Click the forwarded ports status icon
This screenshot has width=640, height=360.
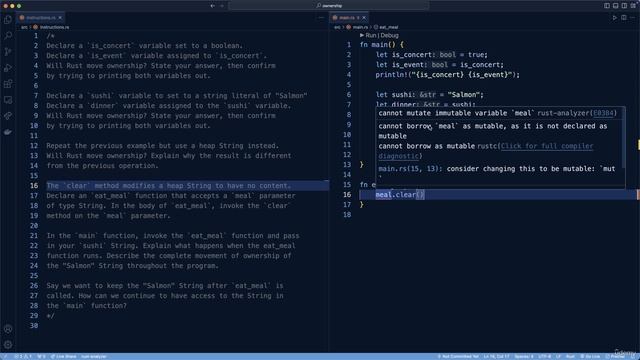click(41, 356)
